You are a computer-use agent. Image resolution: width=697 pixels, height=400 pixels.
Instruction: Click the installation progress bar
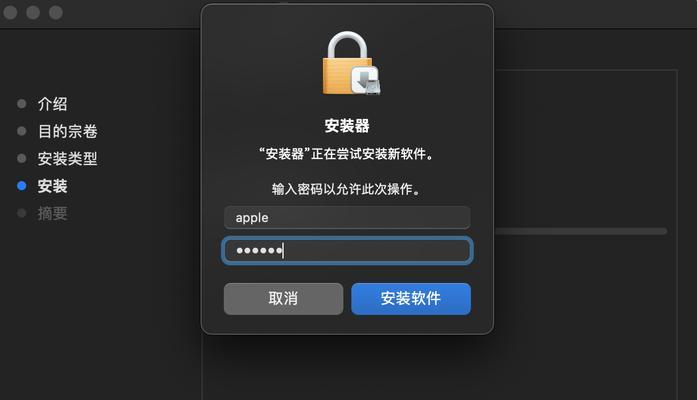[x=581, y=231]
